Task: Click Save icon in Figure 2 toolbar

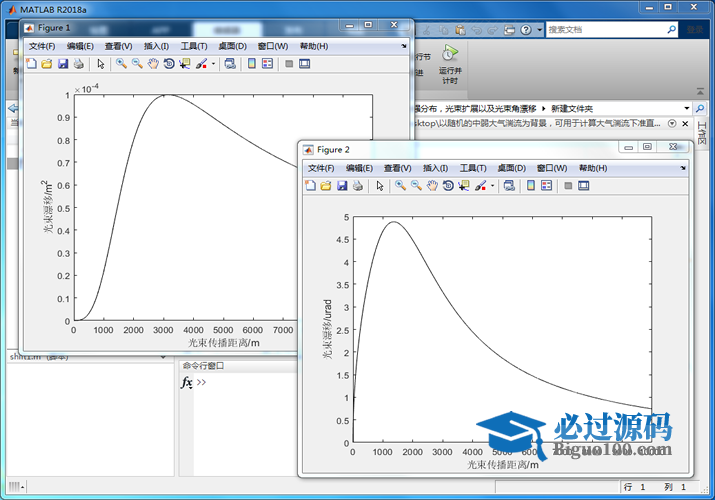Action: pos(342,186)
